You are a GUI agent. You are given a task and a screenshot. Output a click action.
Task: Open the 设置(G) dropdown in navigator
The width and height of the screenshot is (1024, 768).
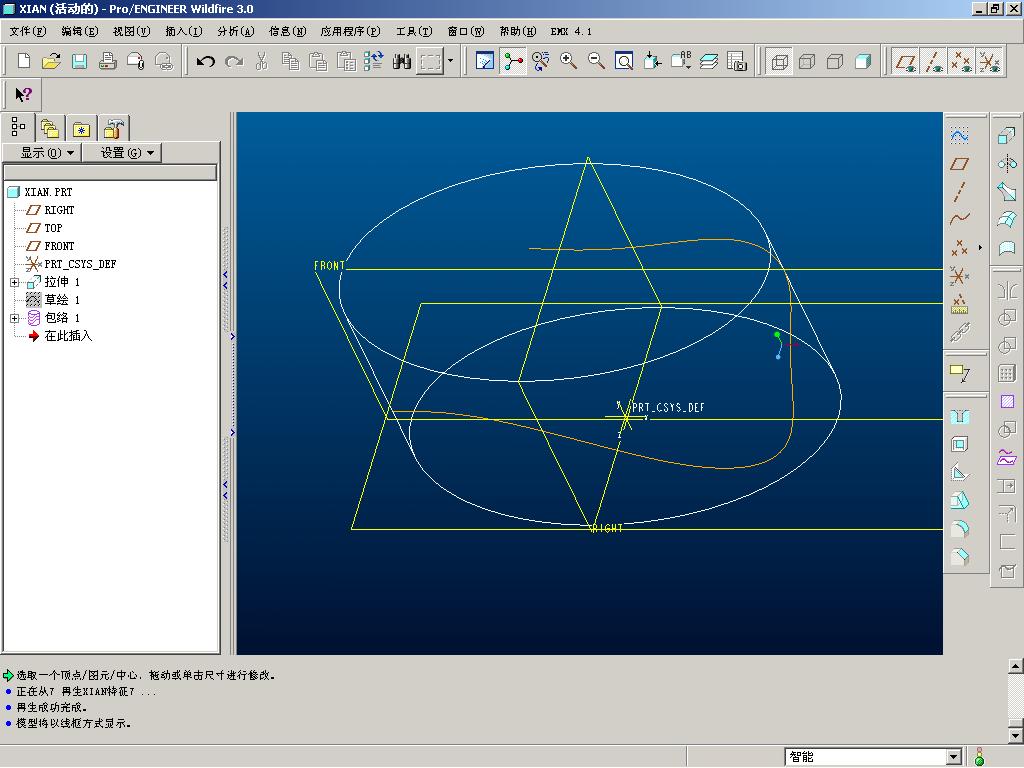(x=122, y=153)
